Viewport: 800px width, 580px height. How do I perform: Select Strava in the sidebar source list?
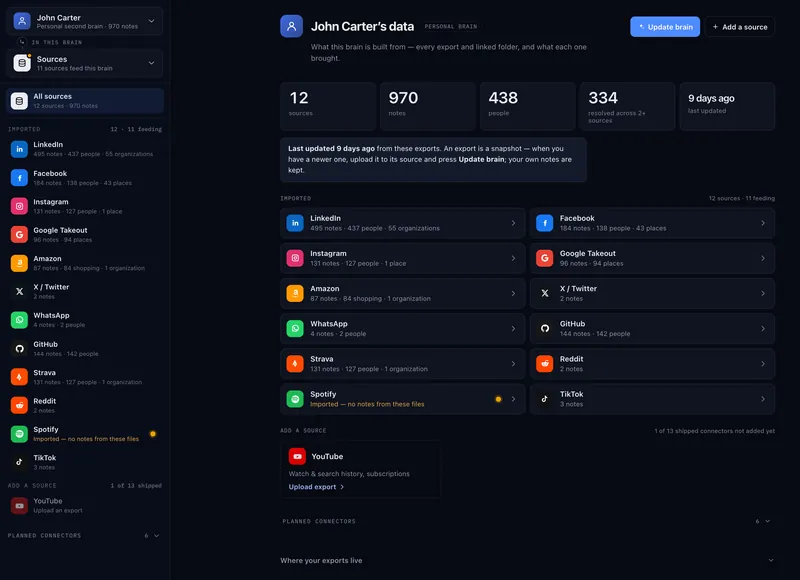[x=85, y=377]
